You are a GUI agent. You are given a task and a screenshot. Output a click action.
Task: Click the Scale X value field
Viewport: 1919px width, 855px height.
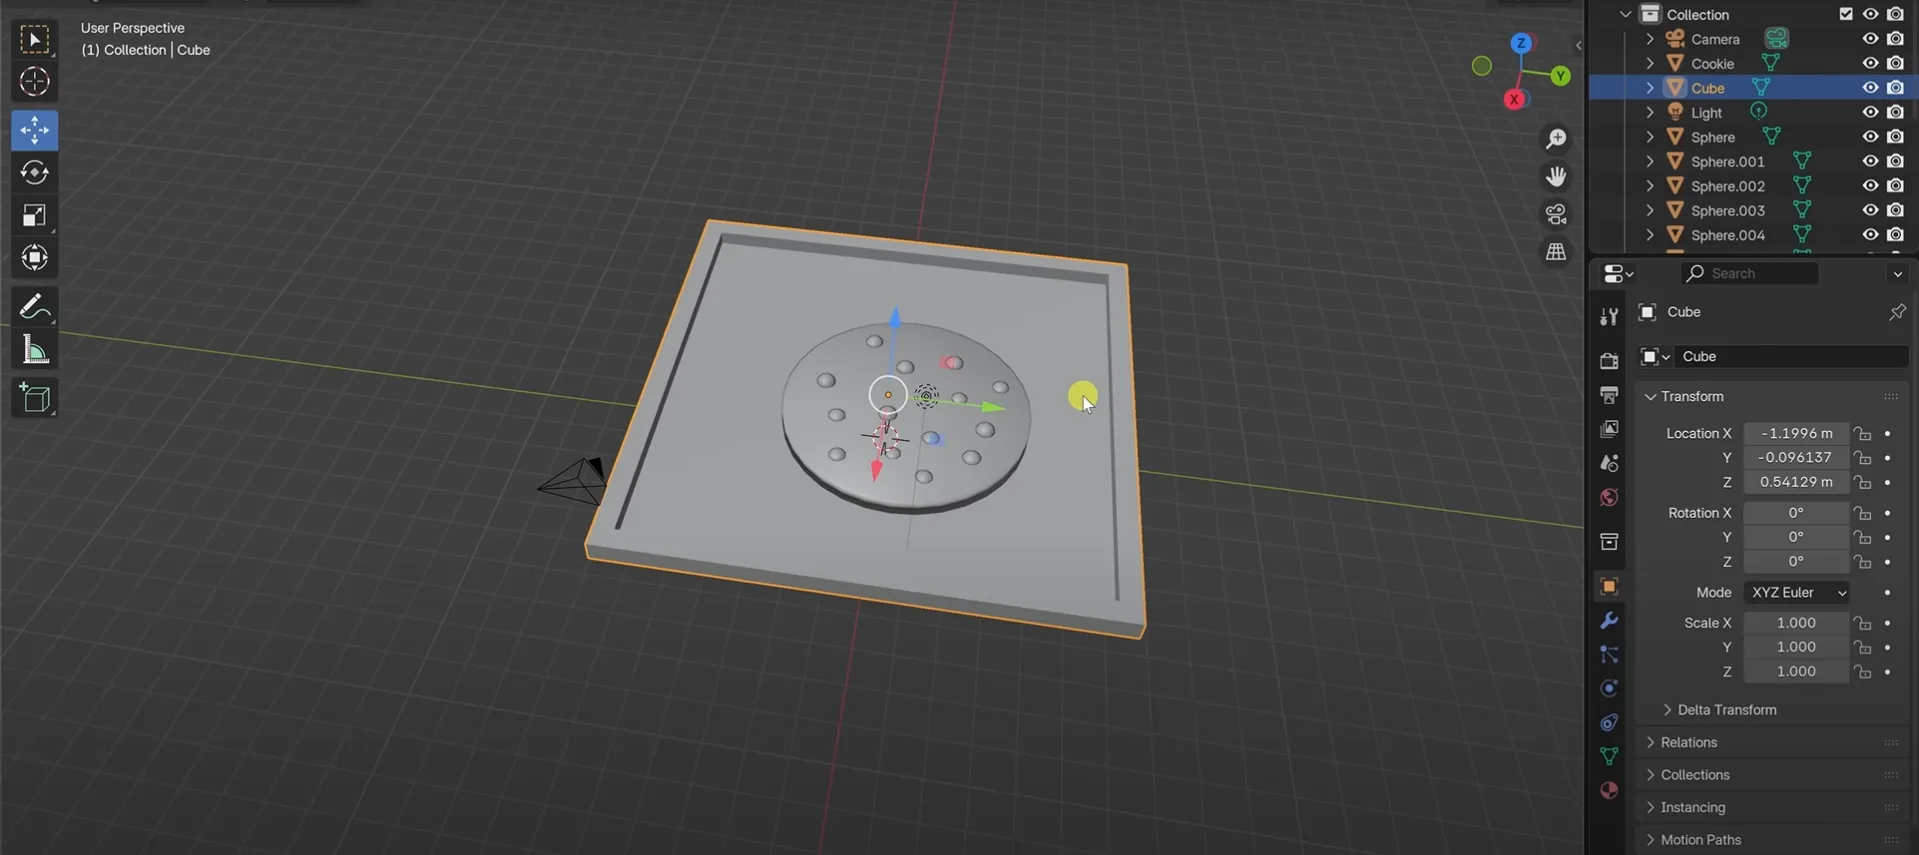1795,623
